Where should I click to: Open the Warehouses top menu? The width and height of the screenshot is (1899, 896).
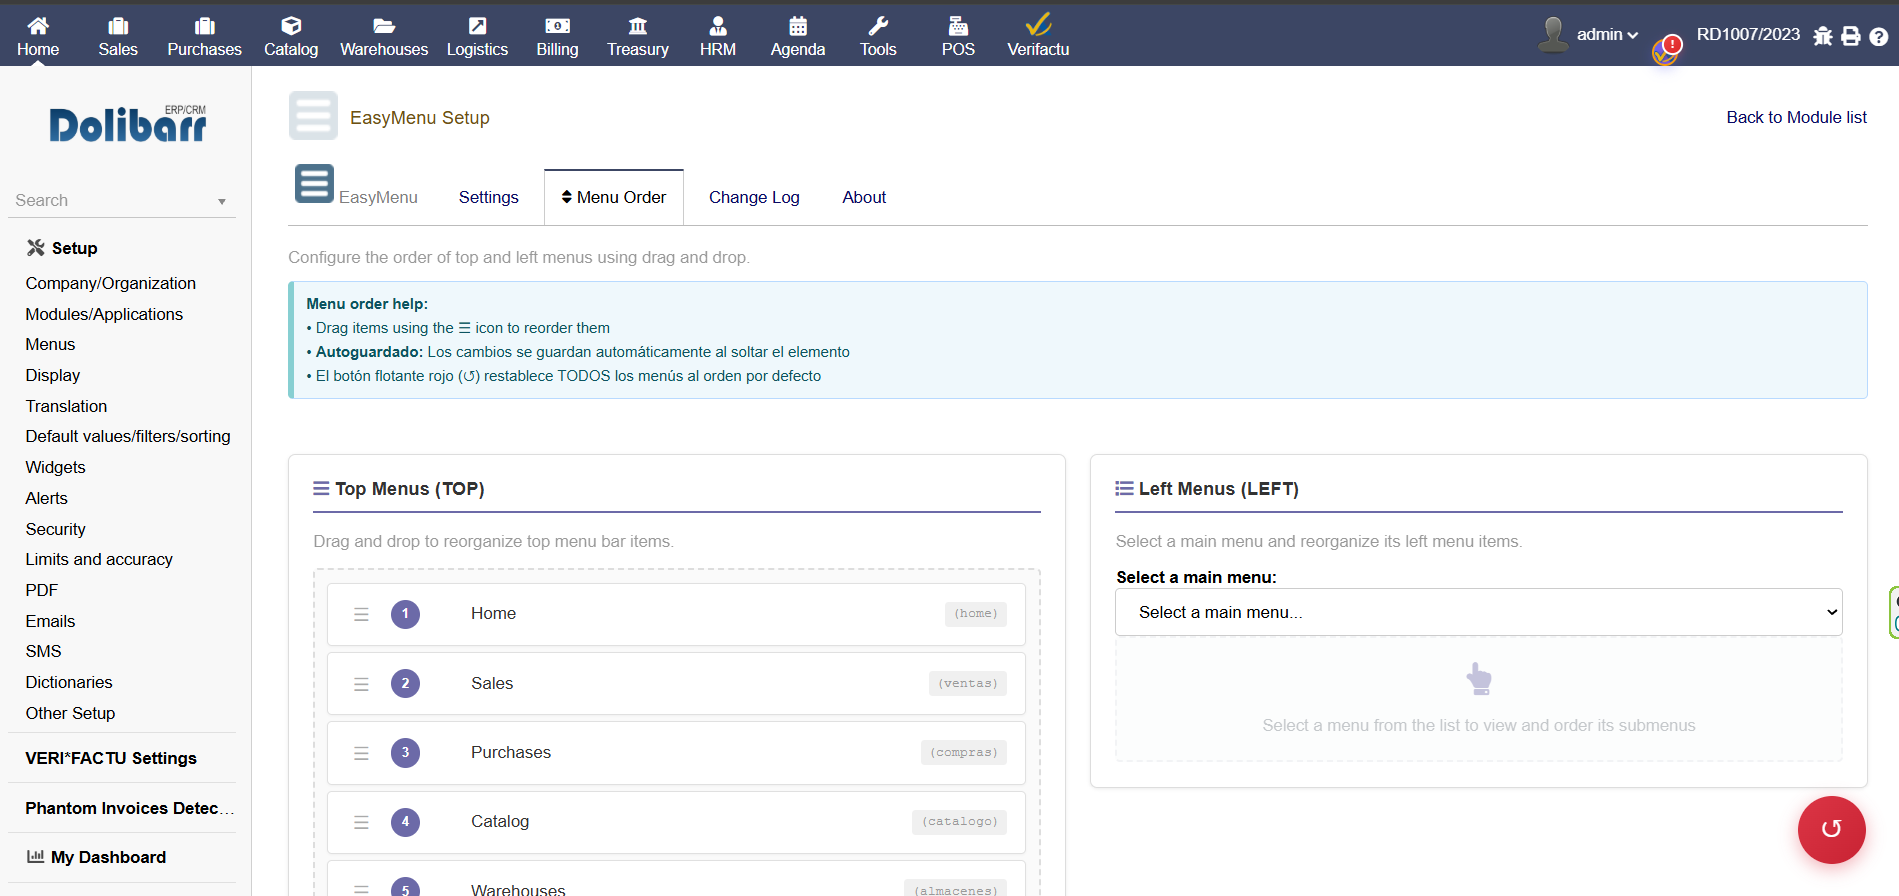[x=383, y=36]
